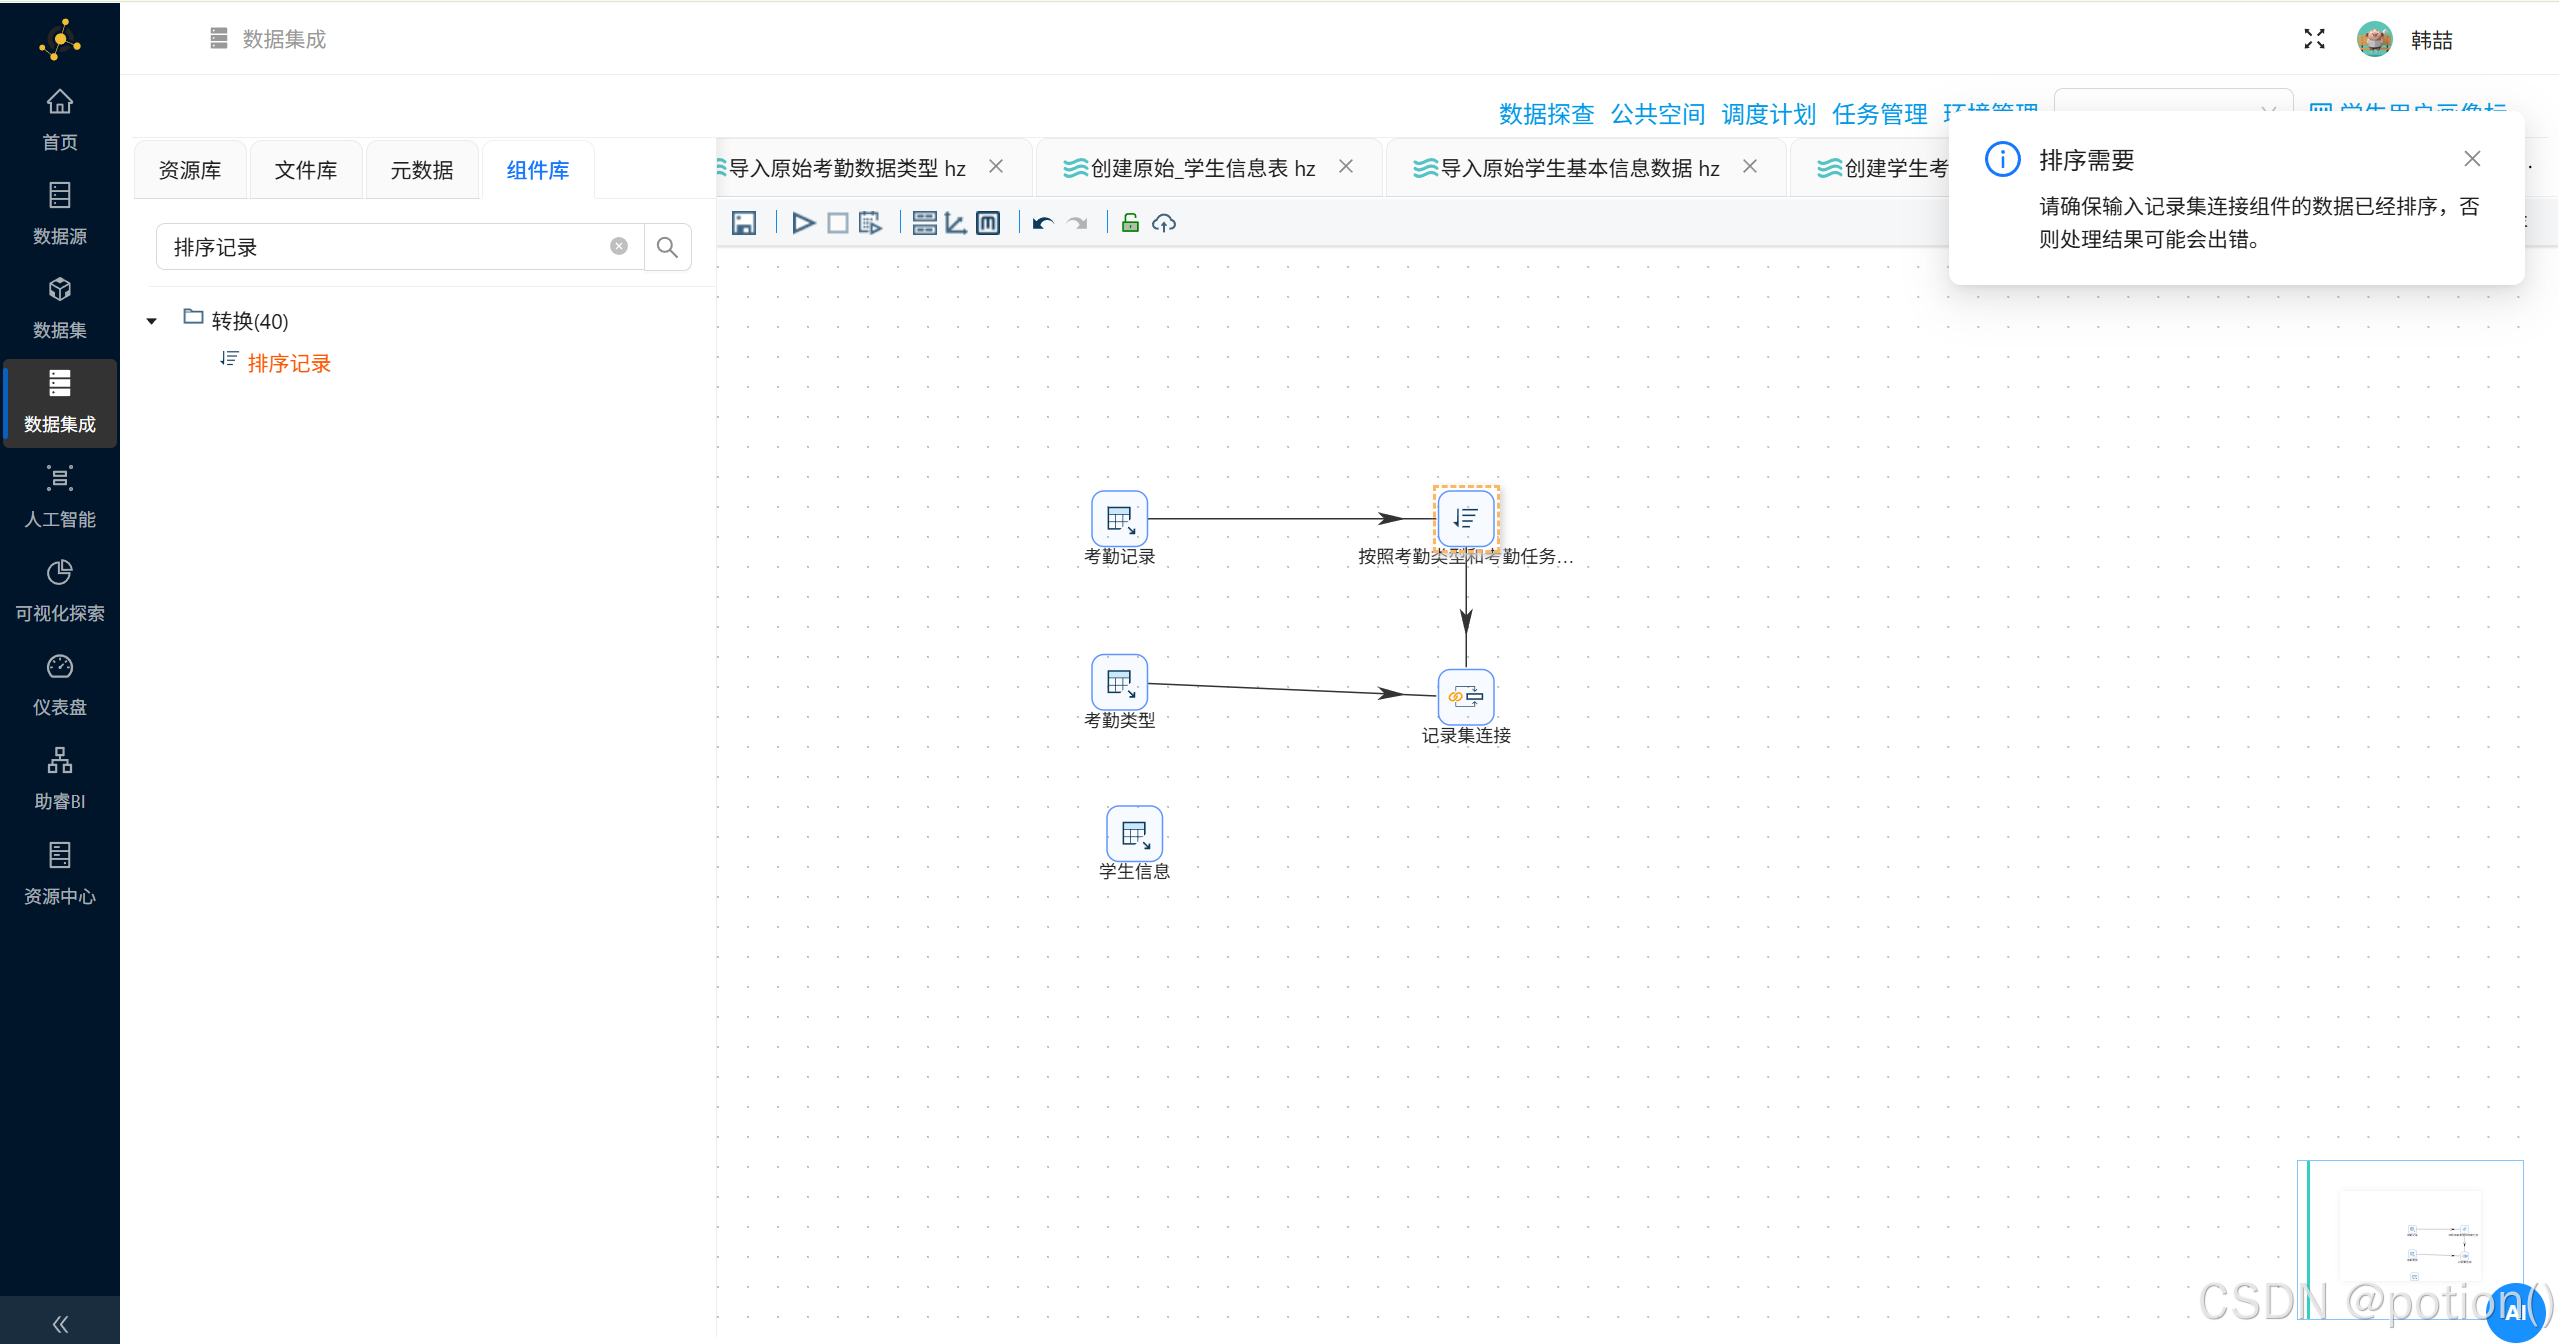Viewport: 2559px width, 1344px height.
Task: Select the sort records node on canvas
Action: (x=1466, y=518)
